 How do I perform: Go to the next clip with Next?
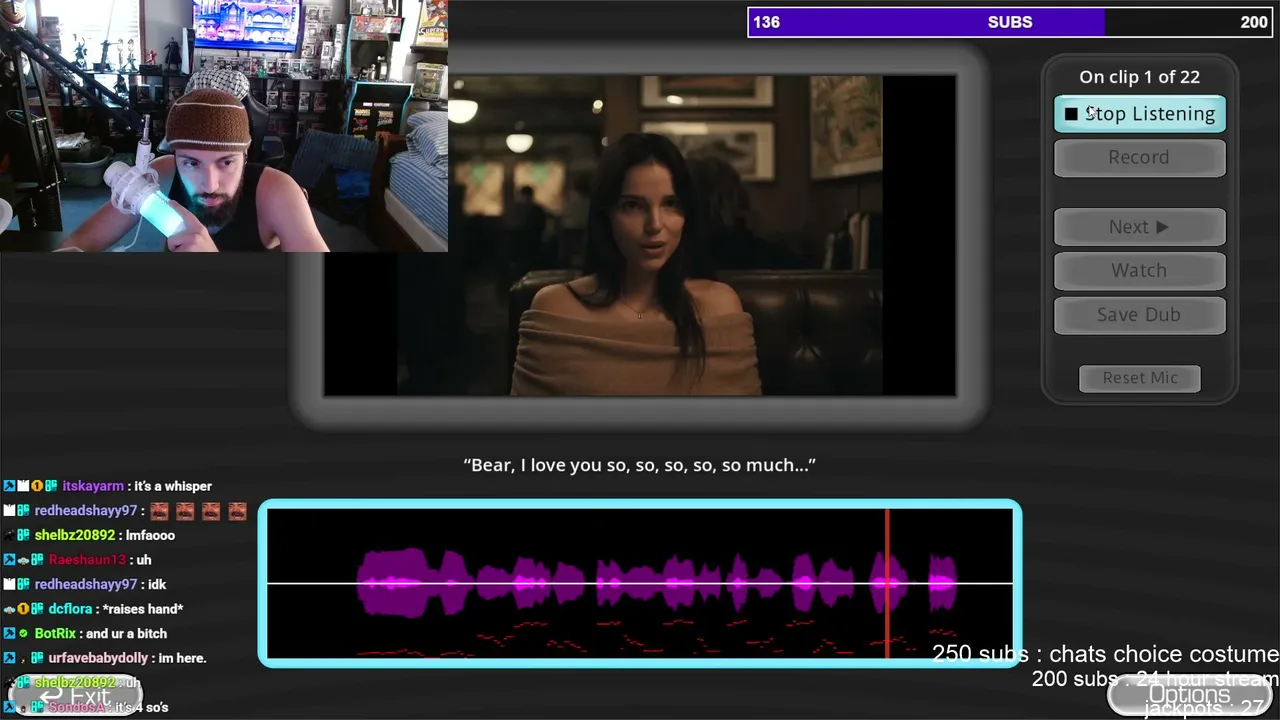coord(1139,227)
